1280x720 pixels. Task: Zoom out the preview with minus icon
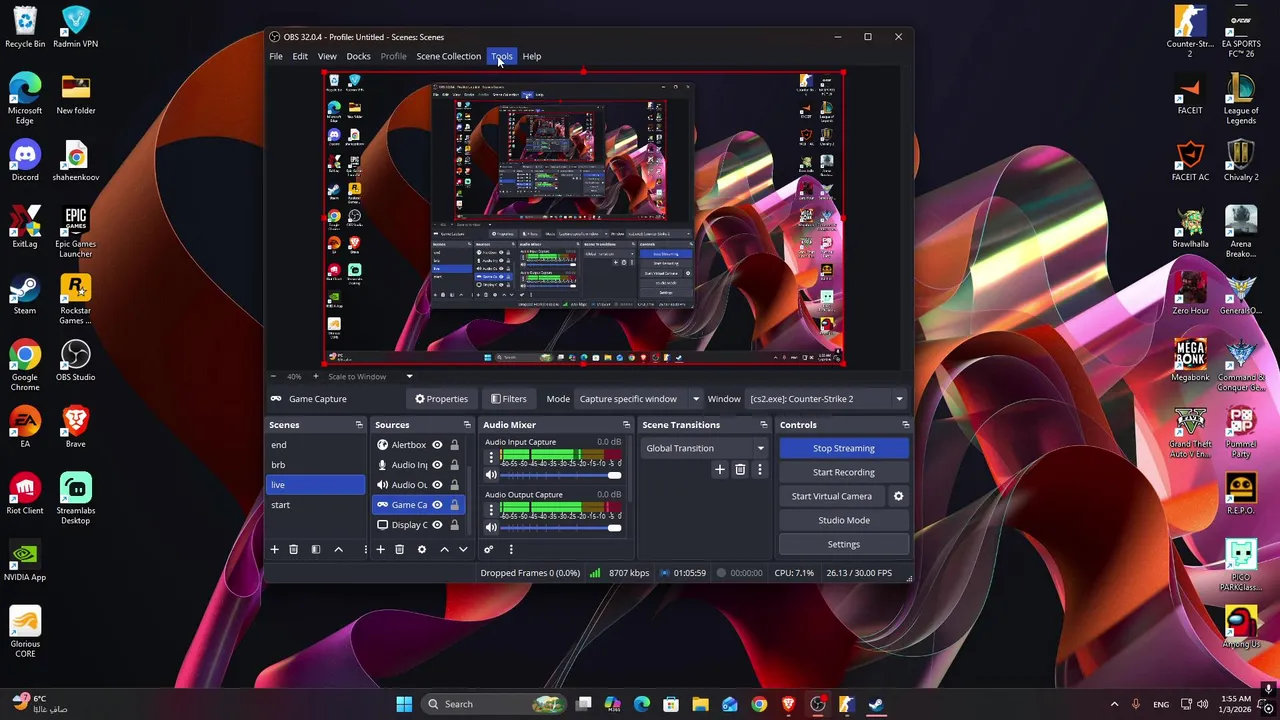pyautogui.click(x=275, y=376)
